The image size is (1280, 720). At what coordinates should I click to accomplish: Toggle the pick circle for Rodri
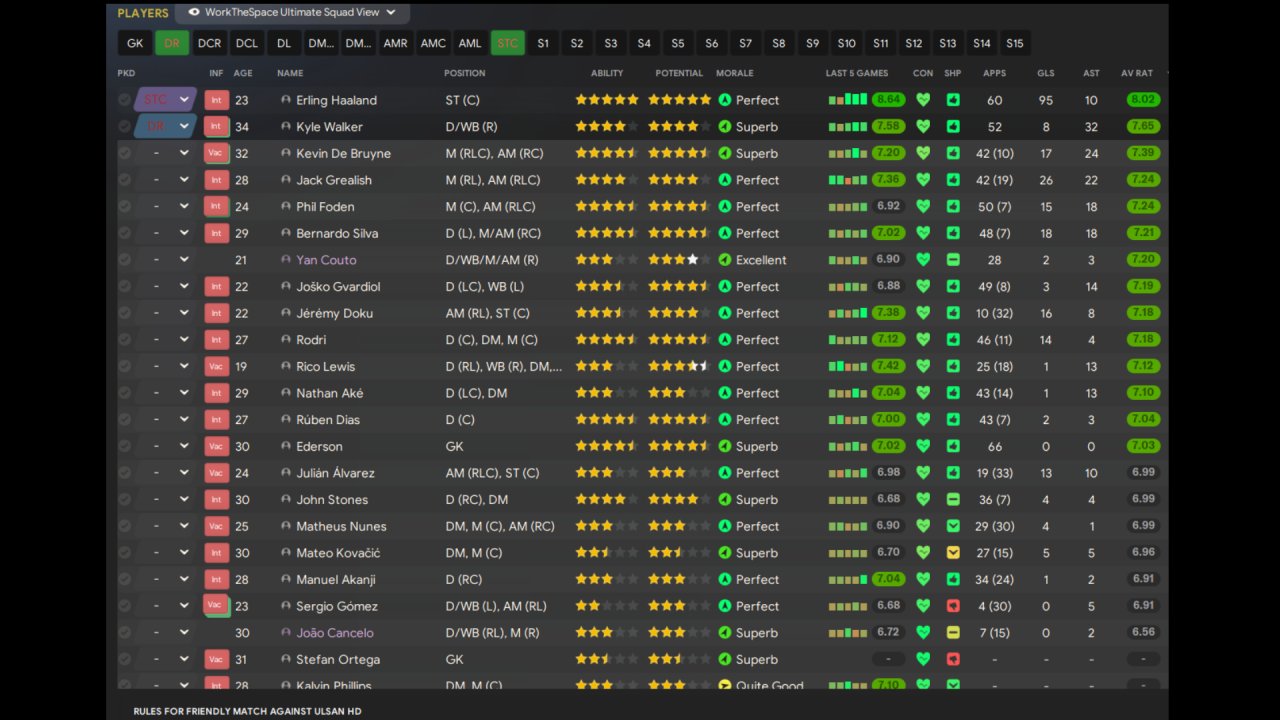click(x=124, y=340)
